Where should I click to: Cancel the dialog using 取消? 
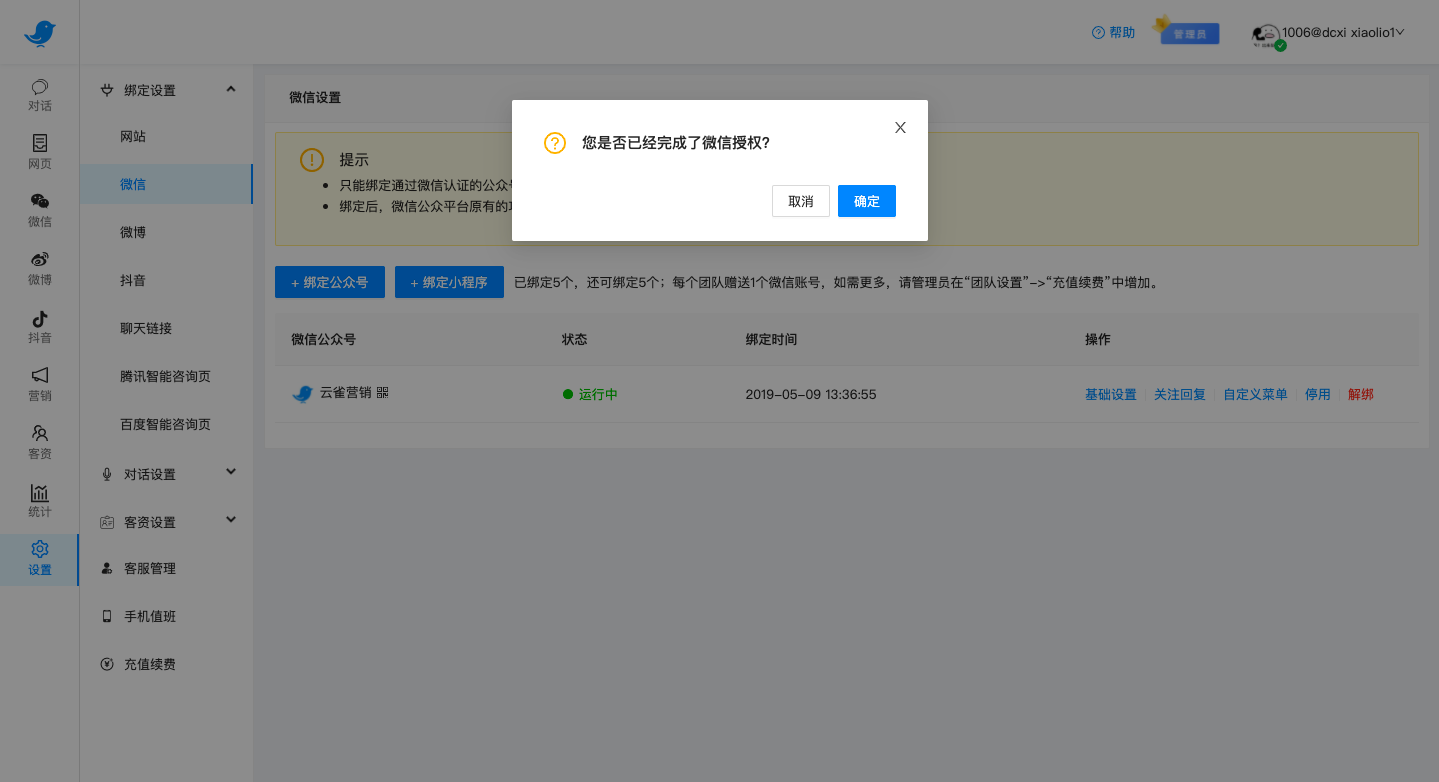tap(800, 201)
